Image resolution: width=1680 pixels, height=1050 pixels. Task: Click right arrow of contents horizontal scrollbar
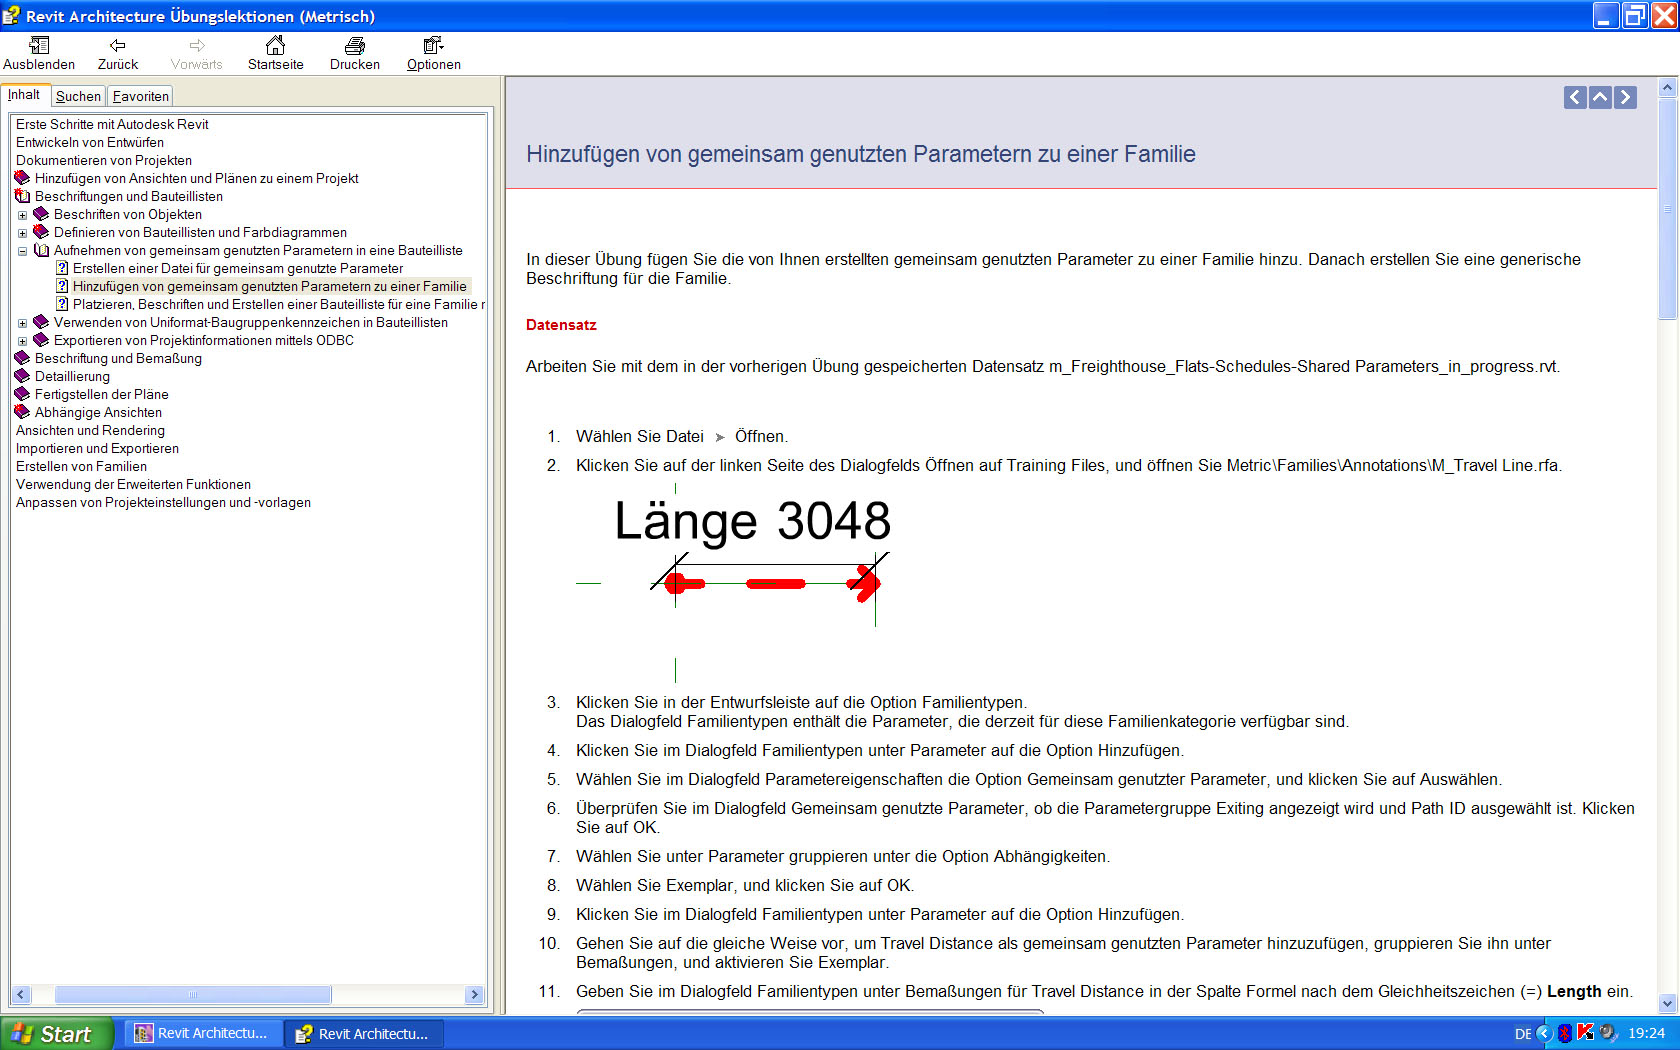click(x=475, y=995)
